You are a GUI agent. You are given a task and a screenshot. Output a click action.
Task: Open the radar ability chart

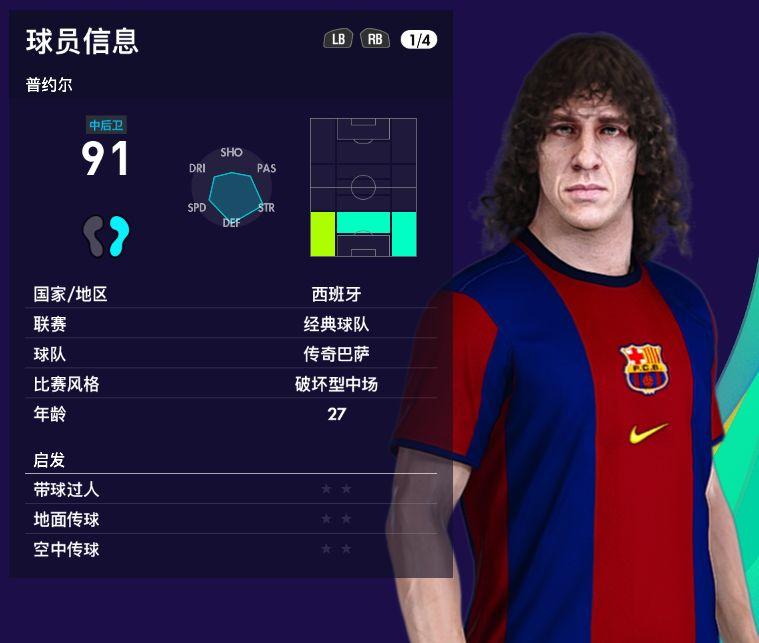tap(231, 188)
